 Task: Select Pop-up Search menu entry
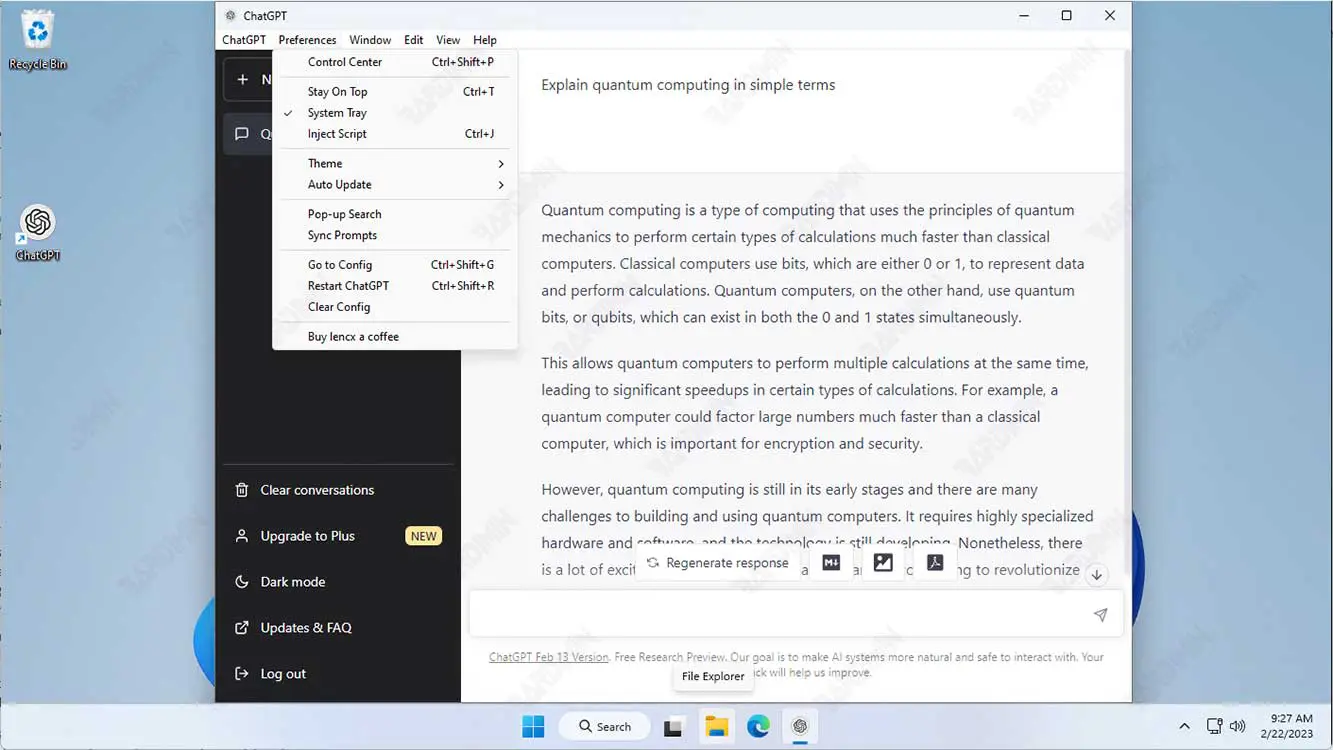[395, 214]
